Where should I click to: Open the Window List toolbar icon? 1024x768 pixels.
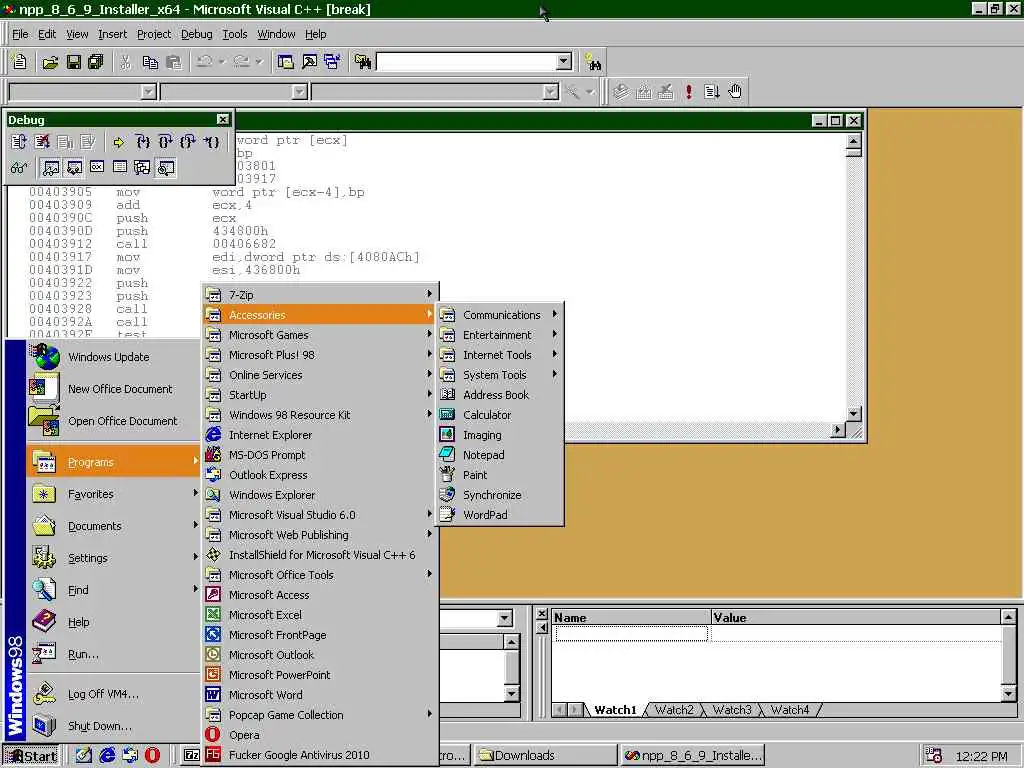(x=332, y=62)
